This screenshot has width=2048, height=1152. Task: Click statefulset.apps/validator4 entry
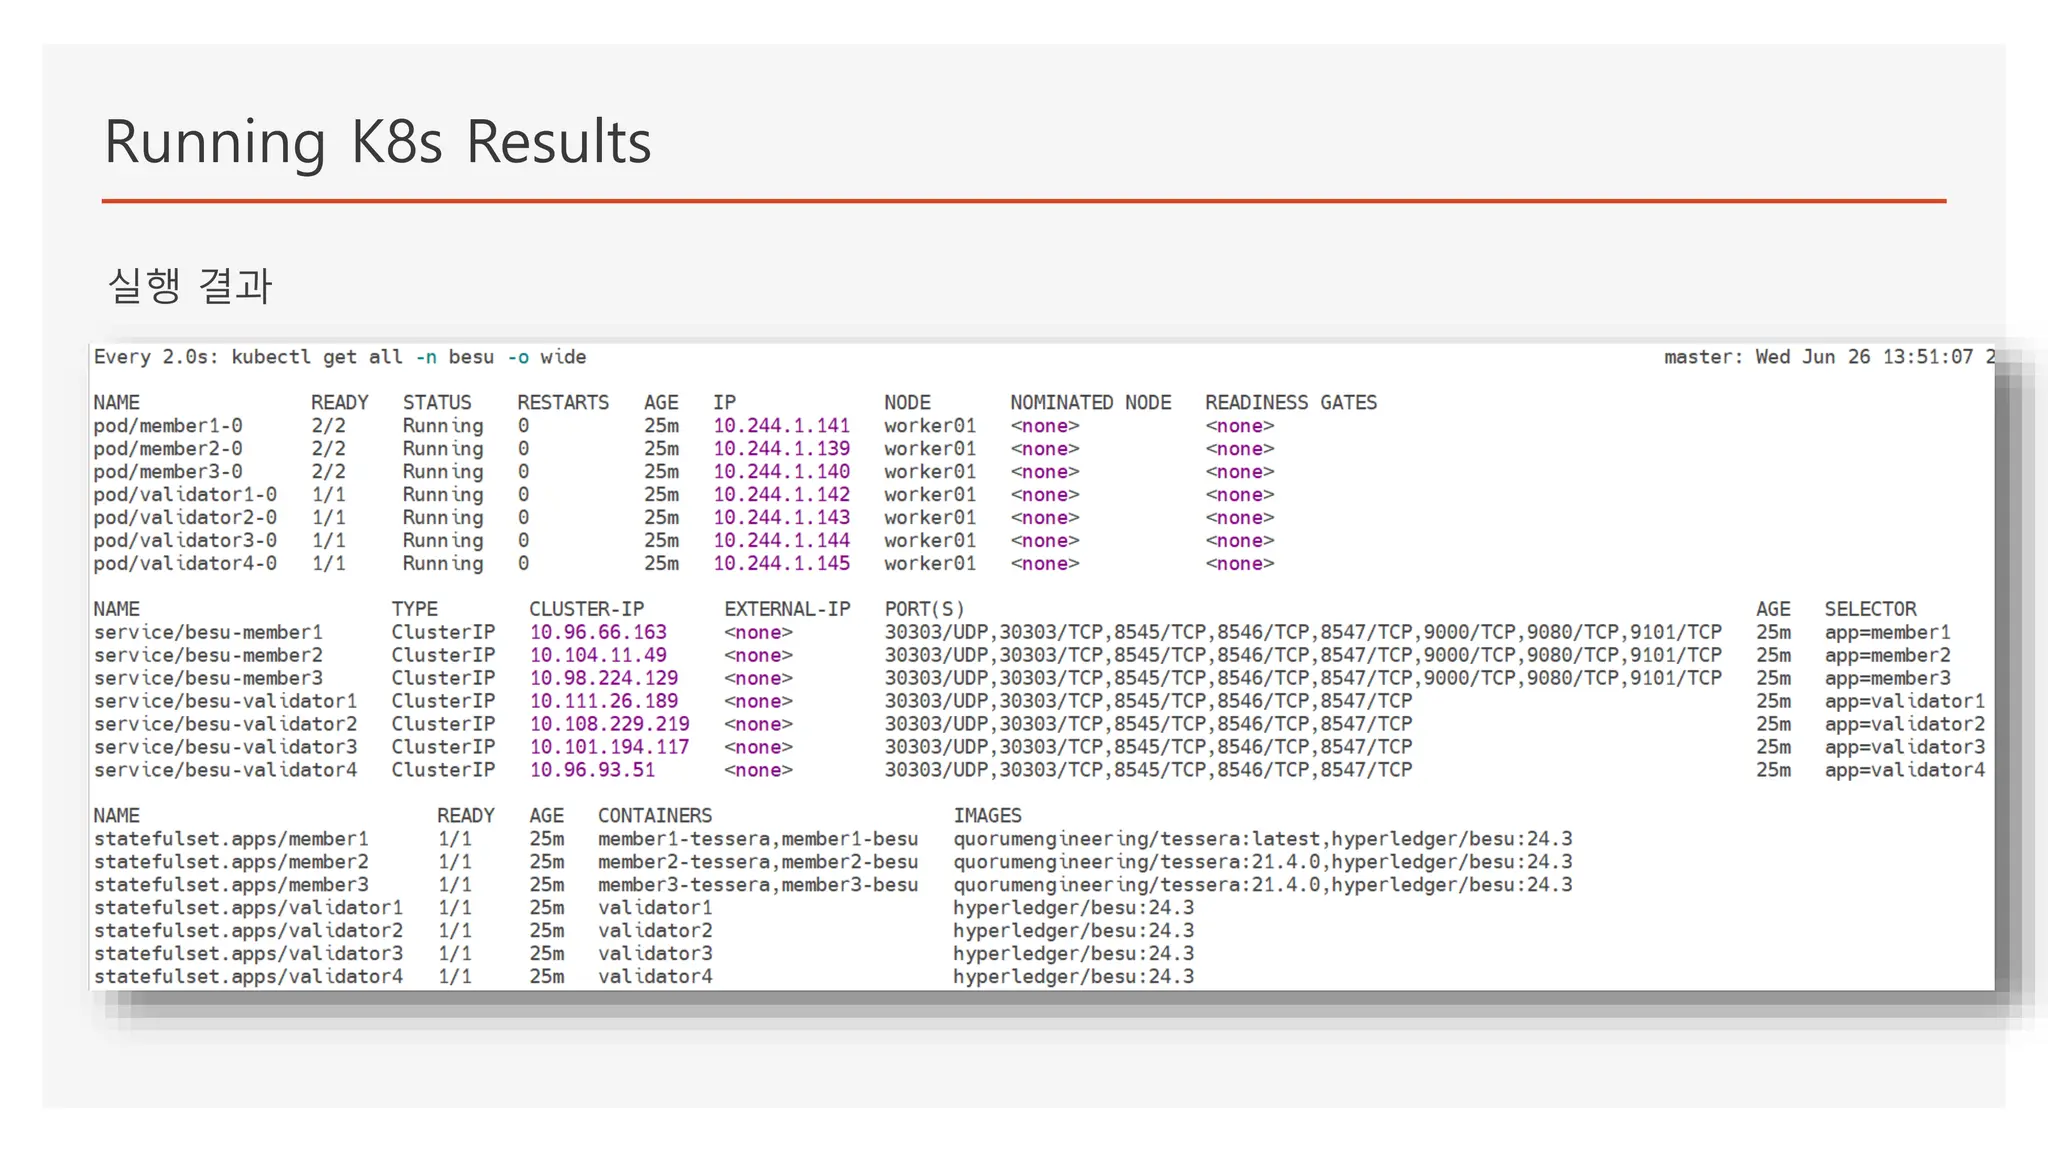(248, 977)
